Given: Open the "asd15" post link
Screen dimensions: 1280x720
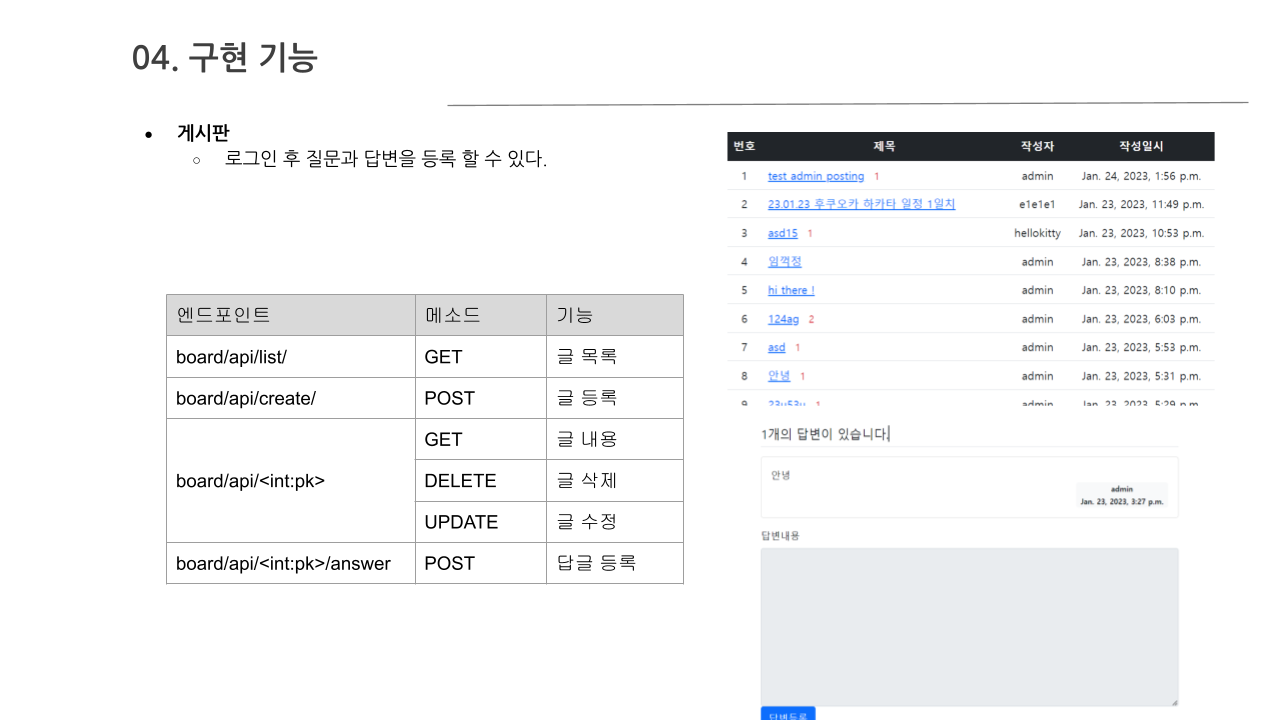Looking at the screenshot, I should click(x=780, y=233).
